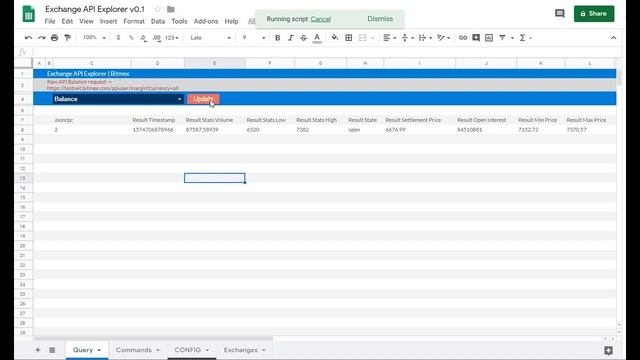Click the Explore icon bottom right
Image resolution: width=640 pixels, height=360 pixels.
point(608,350)
